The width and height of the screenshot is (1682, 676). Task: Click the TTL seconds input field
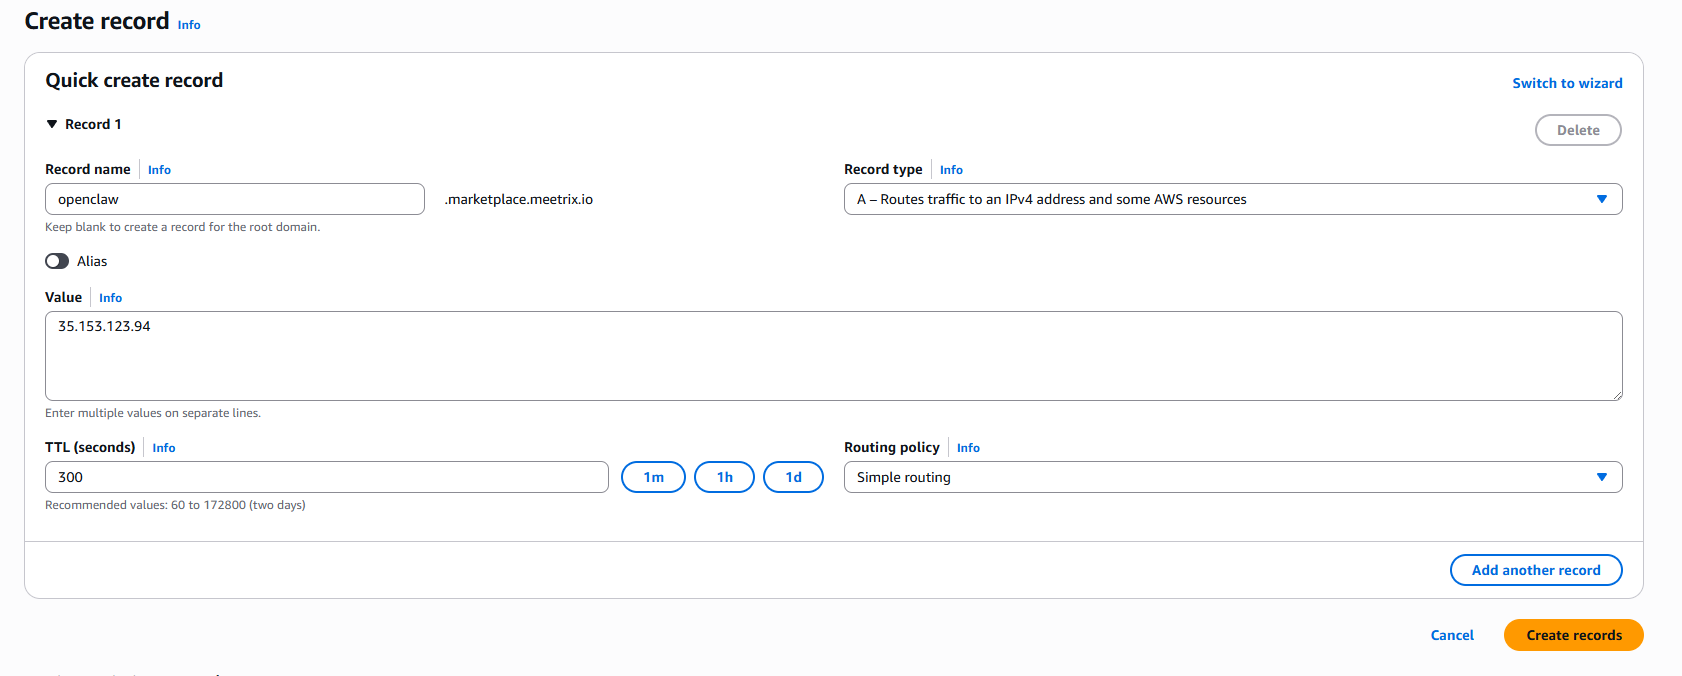click(326, 477)
